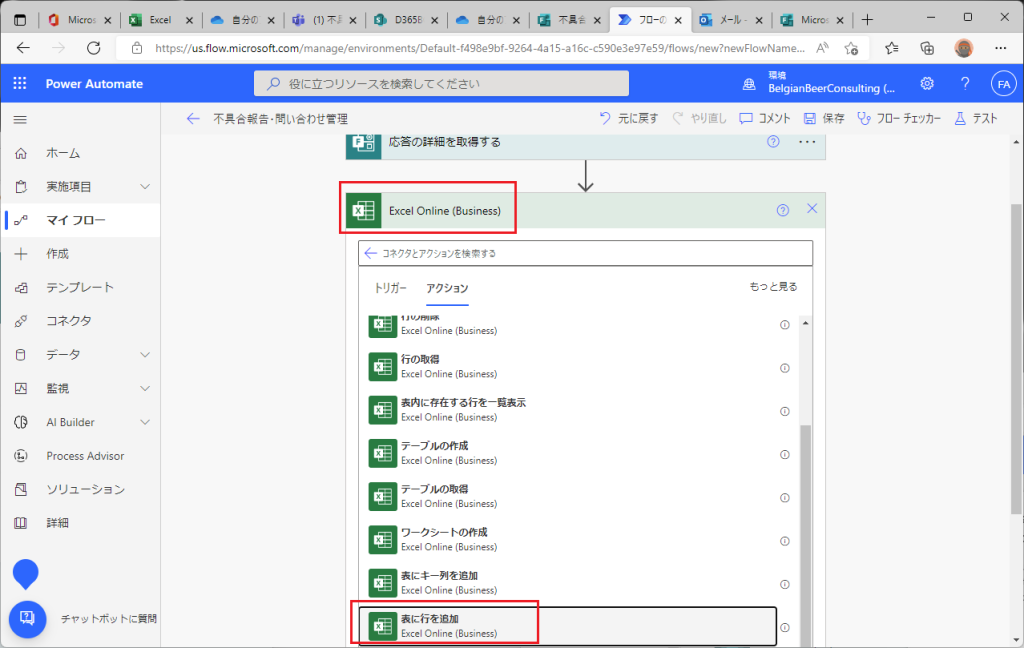The image size is (1024, 648).
Task: Show info for the テーブルの取得 action
Action: (x=785, y=498)
